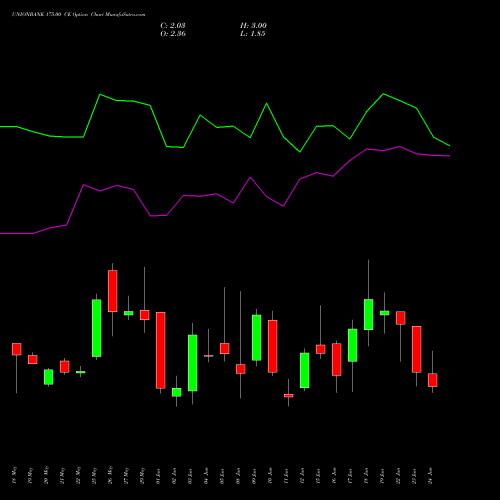Click the 27 May date label
The height and width of the screenshot is (500, 500).
click(126, 475)
